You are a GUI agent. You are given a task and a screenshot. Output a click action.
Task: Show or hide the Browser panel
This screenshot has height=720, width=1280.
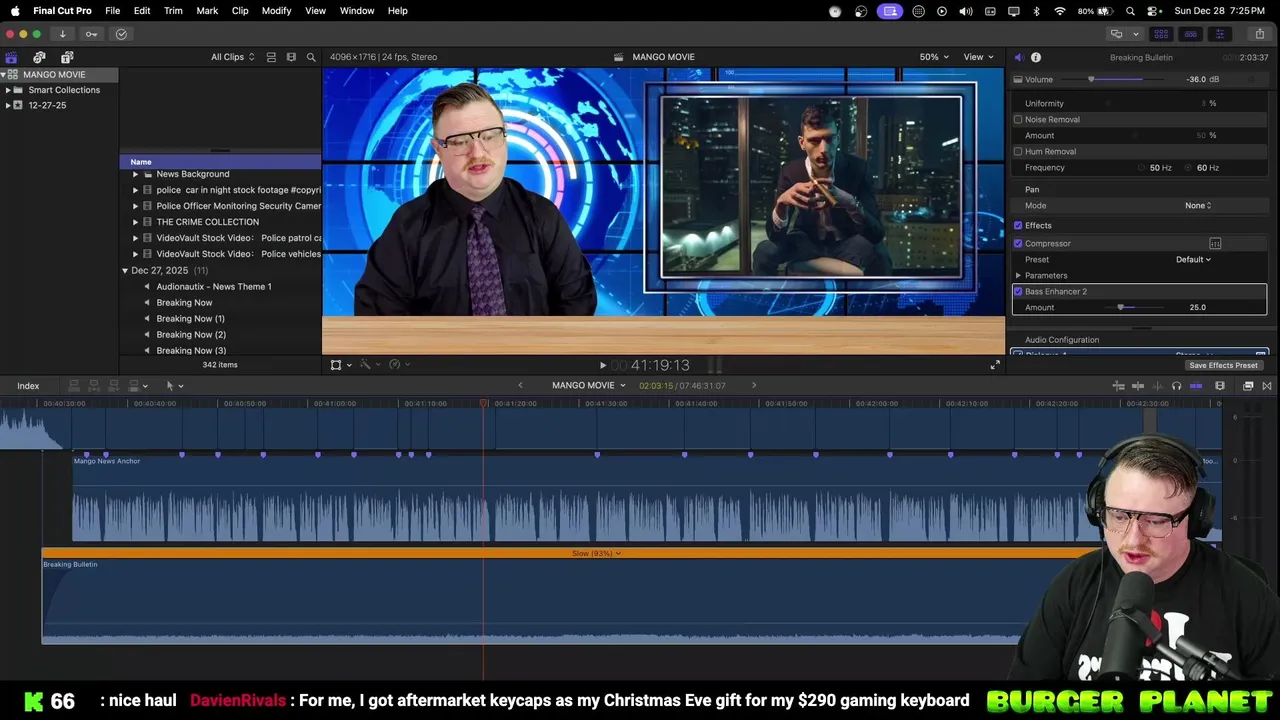(1161, 34)
